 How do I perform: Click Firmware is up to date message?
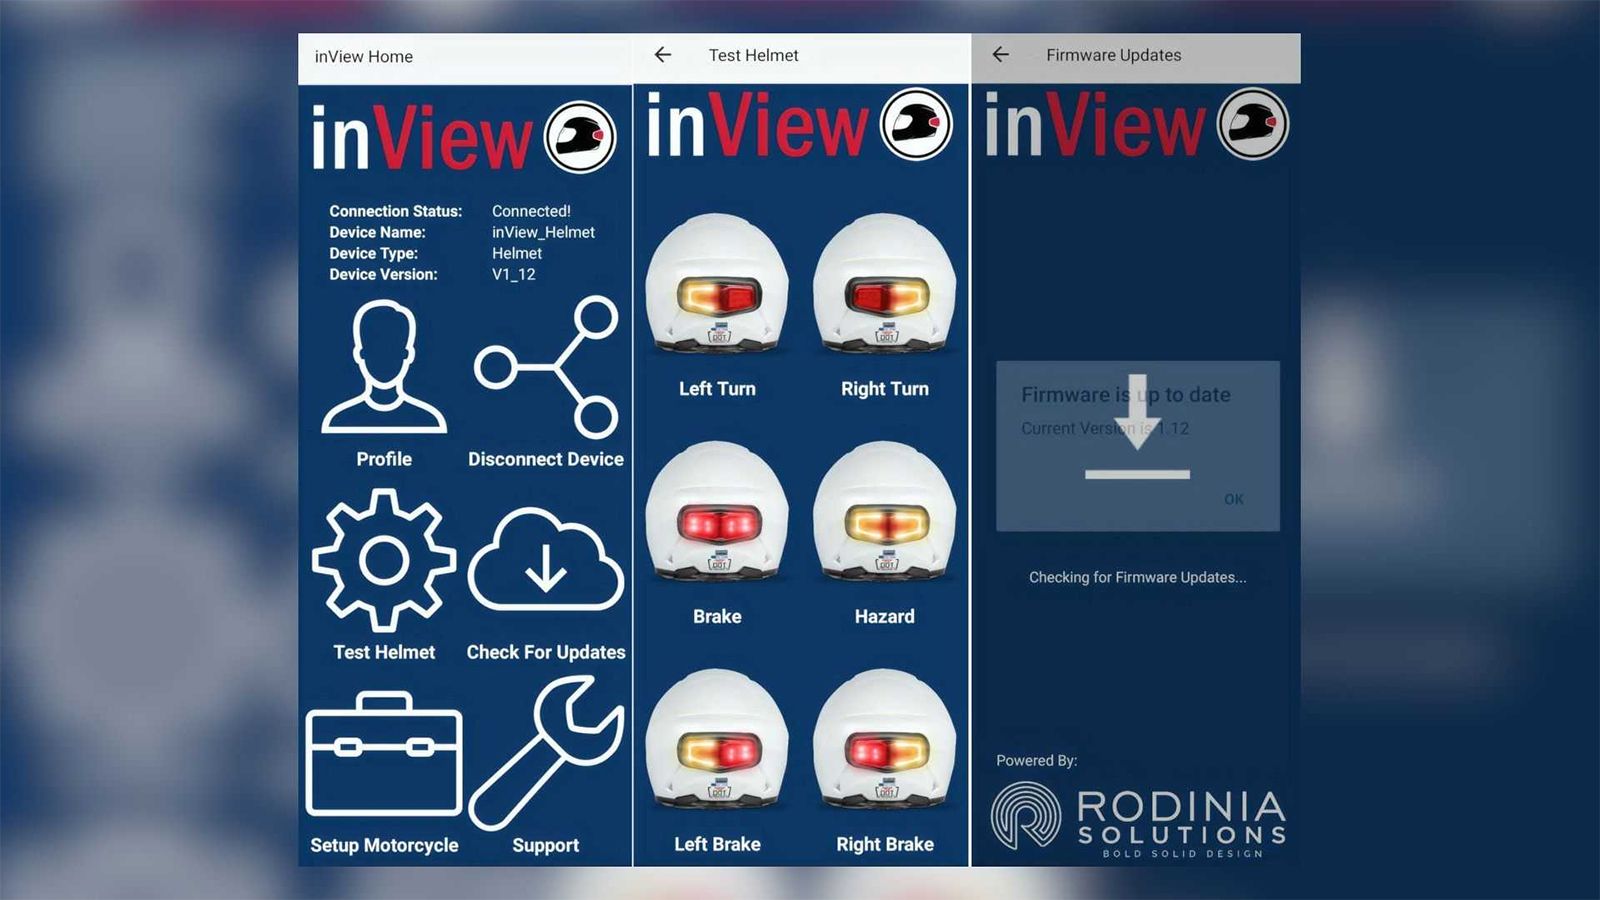(1126, 395)
